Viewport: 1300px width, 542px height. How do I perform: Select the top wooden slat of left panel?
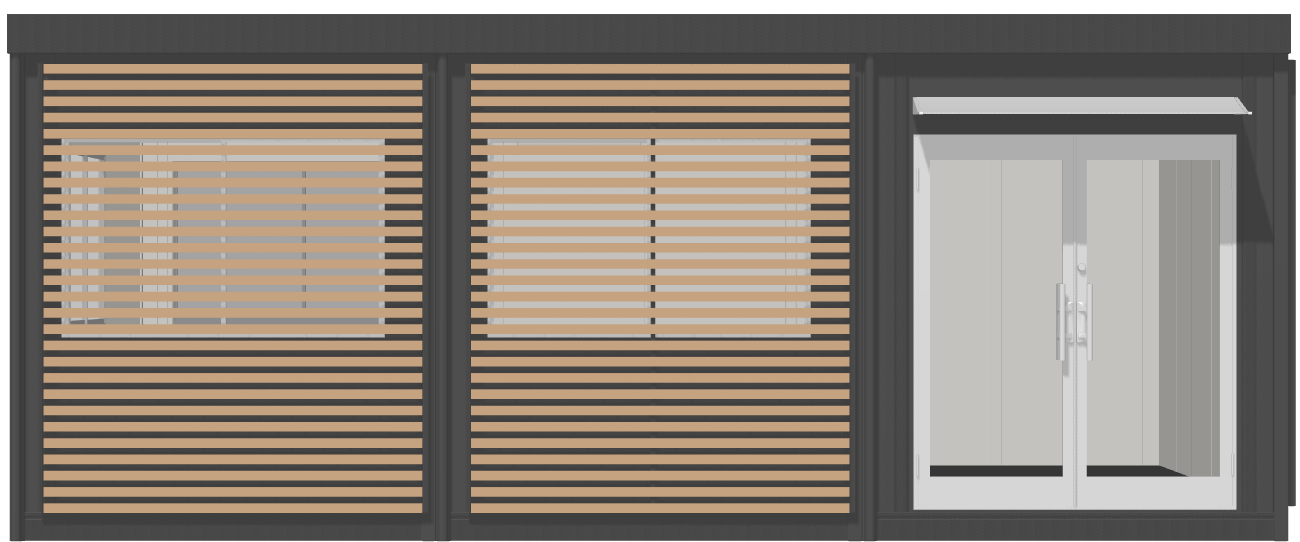[x=232, y=69]
